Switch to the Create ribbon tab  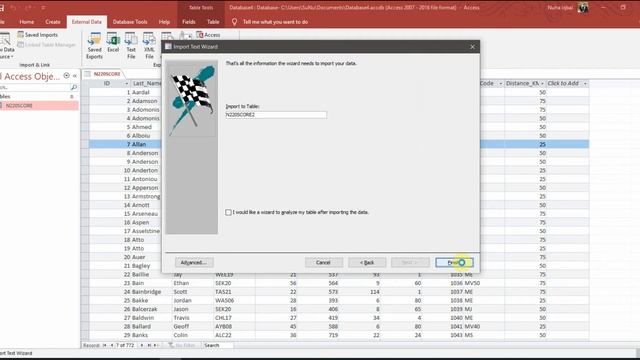[x=53, y=22]
